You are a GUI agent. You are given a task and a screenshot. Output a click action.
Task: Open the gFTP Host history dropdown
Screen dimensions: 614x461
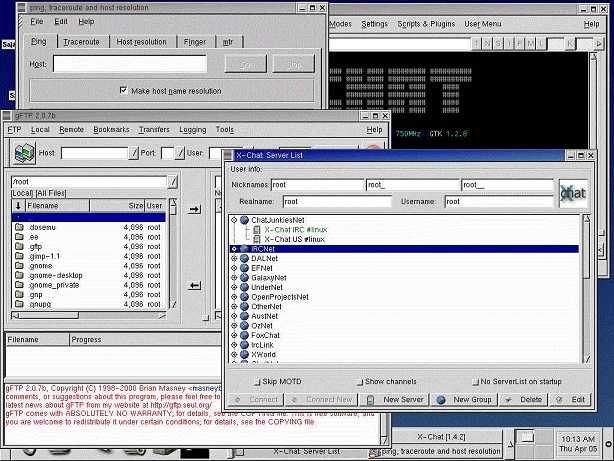[x=134, y=153]
